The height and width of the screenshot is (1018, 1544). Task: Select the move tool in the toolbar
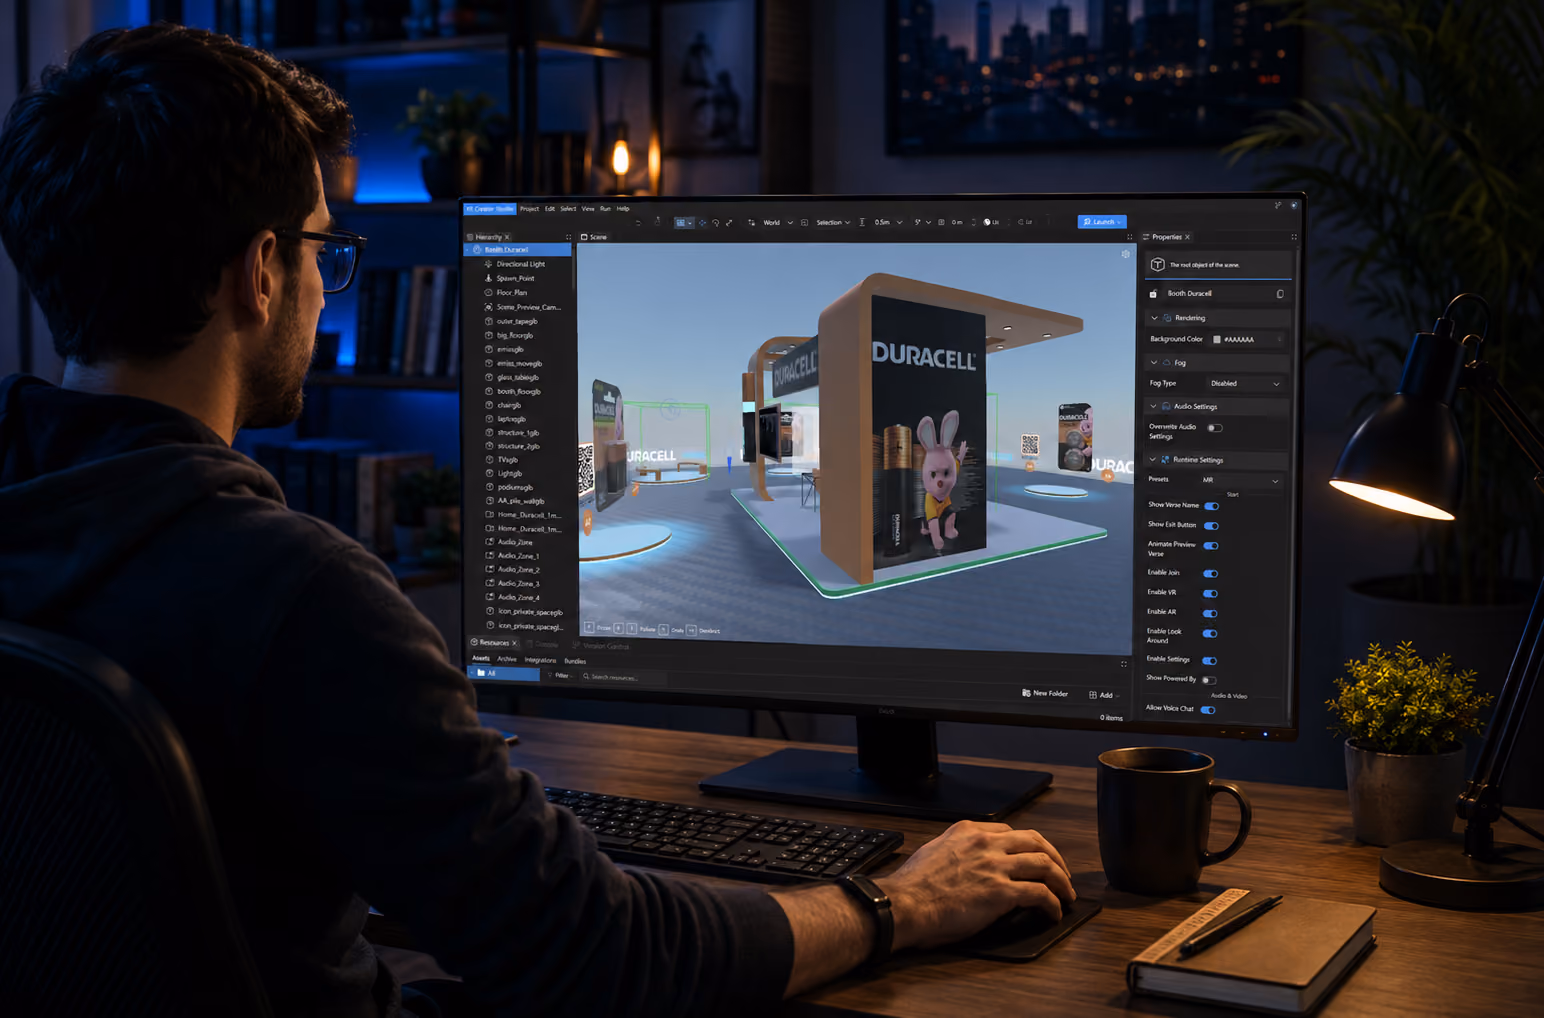702,222
